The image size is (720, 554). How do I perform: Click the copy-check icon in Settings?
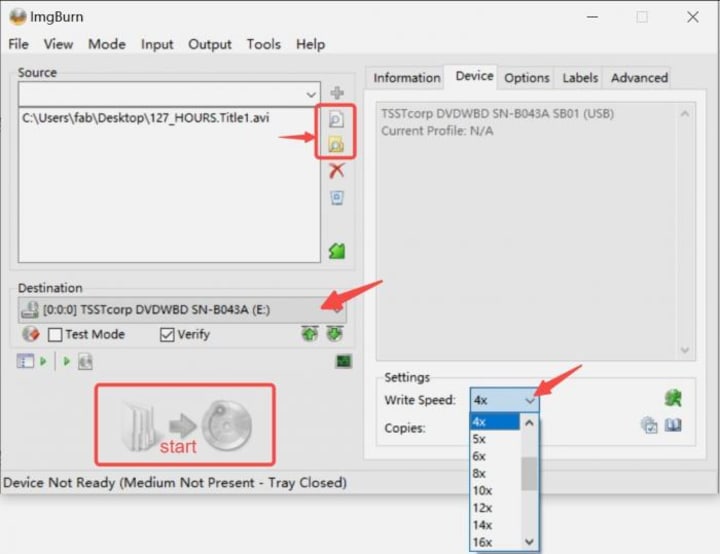click(x=649, y=425)
